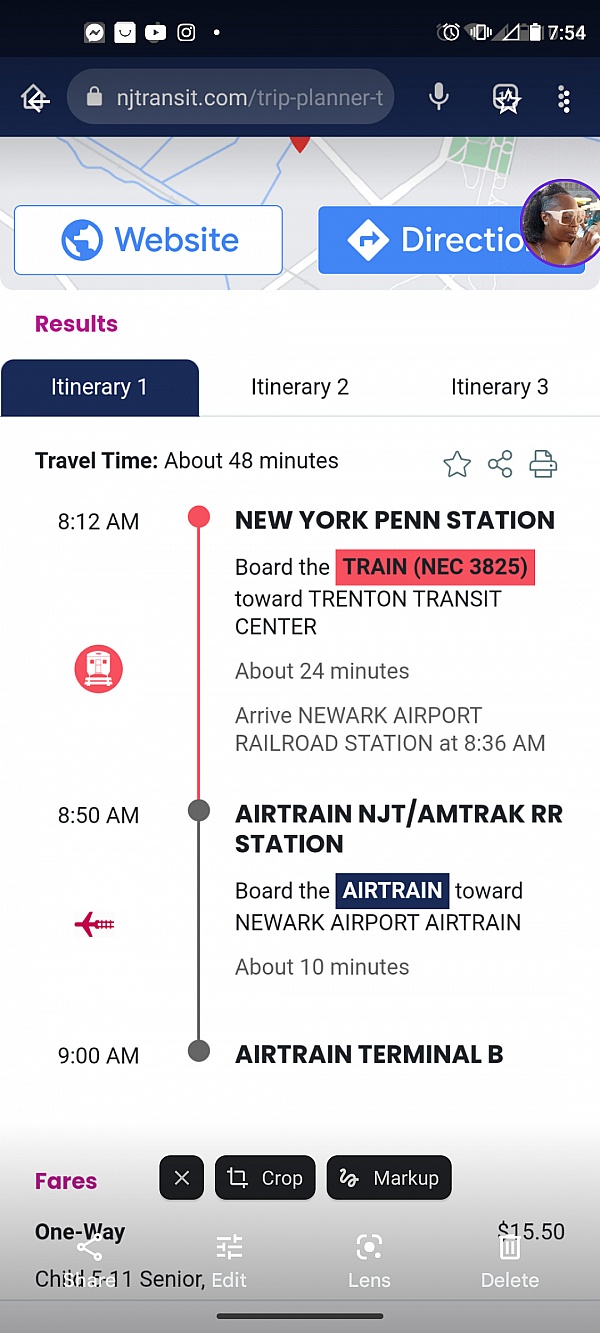This screenshot has width=600, height=1333.
Task: Share the itinerary using the share icon
Action: pos(500,464)
